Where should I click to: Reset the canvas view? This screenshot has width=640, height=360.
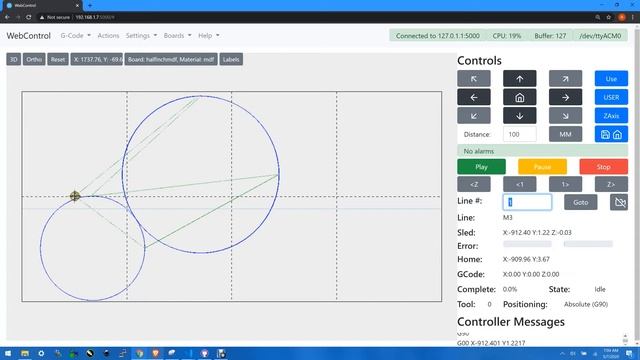click(58, 59)
